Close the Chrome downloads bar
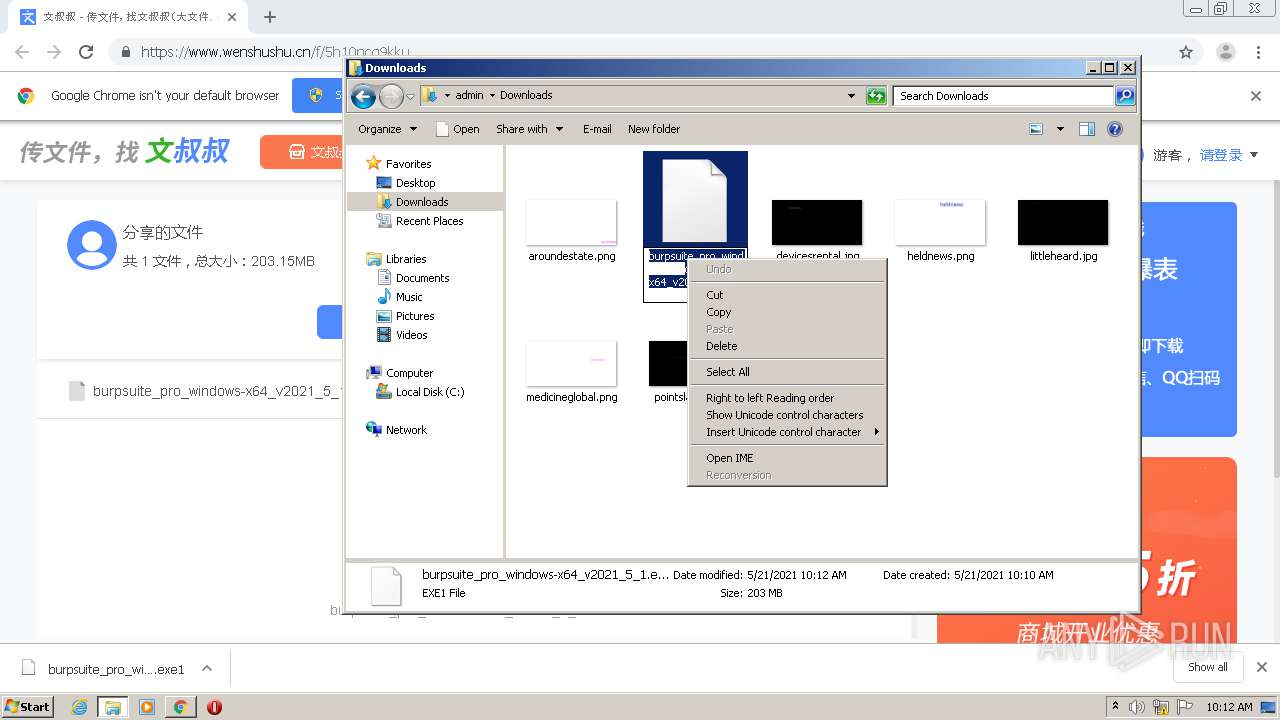 [1262, 667]
